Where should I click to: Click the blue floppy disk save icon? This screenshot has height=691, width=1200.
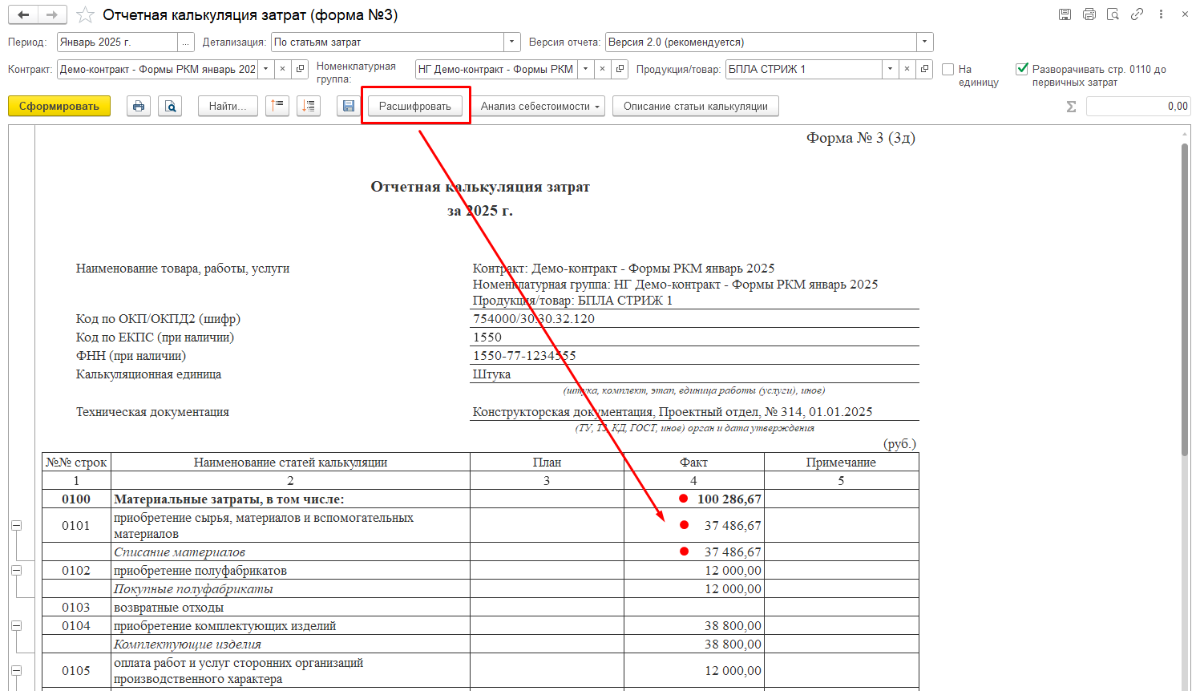348,106
